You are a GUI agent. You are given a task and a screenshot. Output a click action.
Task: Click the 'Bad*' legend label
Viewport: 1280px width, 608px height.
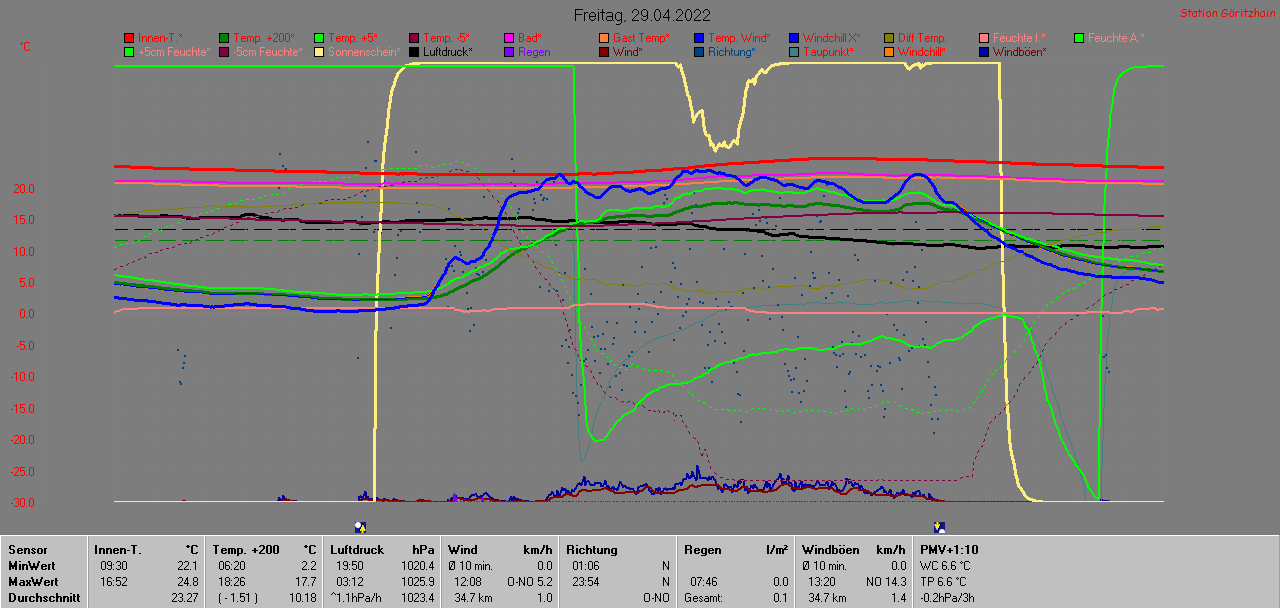(x=530, y=38)
